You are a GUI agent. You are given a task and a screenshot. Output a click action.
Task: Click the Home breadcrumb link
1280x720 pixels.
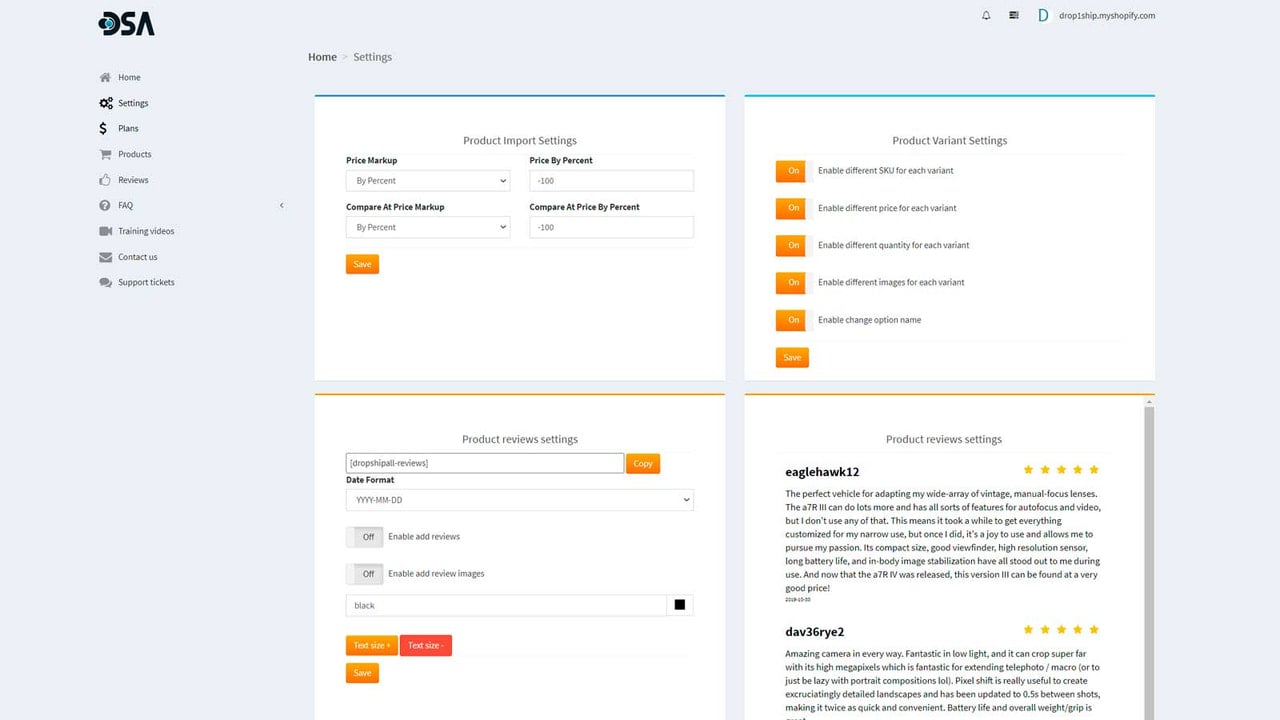pyautogui.click(x=322, y=57)
